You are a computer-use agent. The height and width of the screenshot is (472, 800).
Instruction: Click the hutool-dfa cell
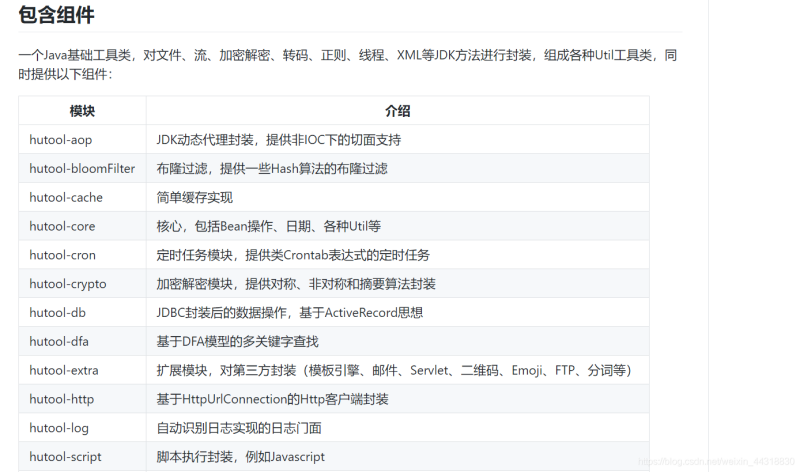(82, 341)
